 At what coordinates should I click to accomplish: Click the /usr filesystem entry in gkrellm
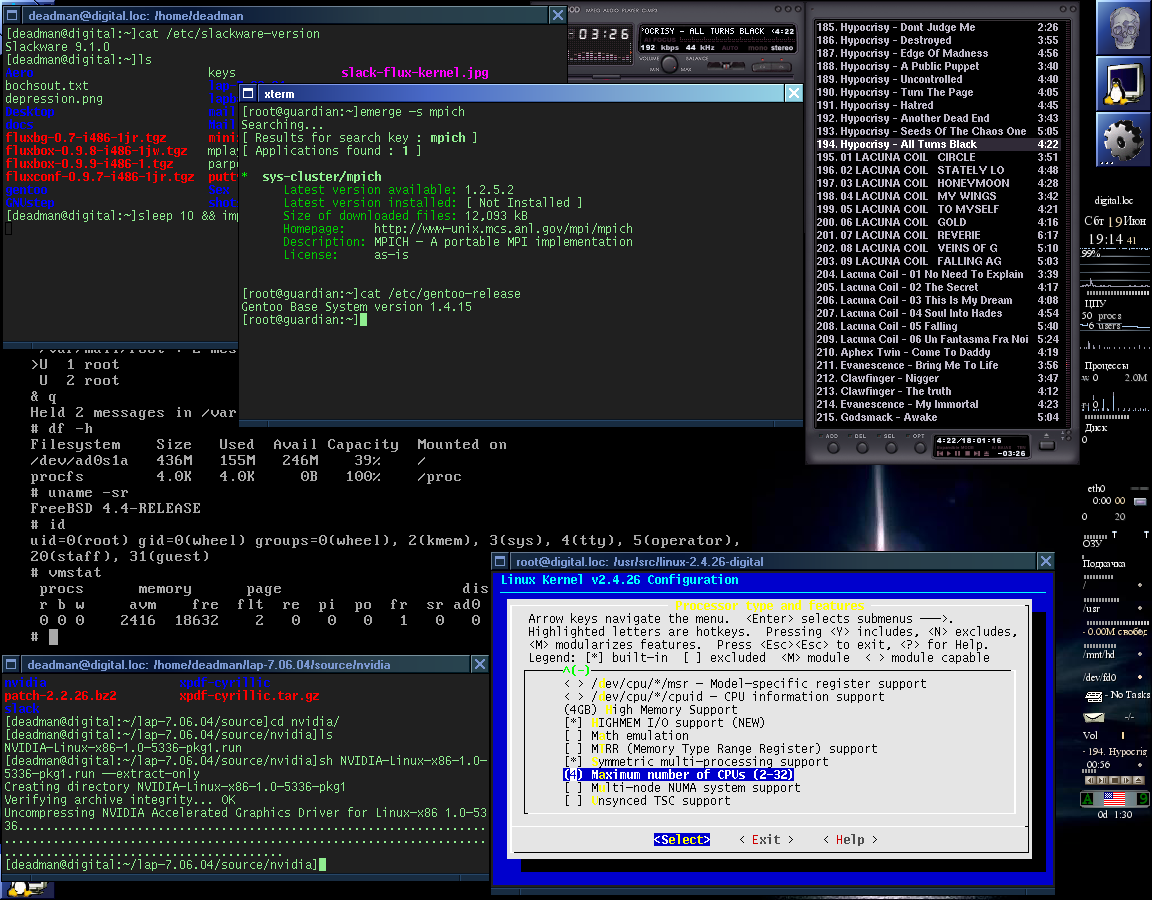pos(1092,608)
